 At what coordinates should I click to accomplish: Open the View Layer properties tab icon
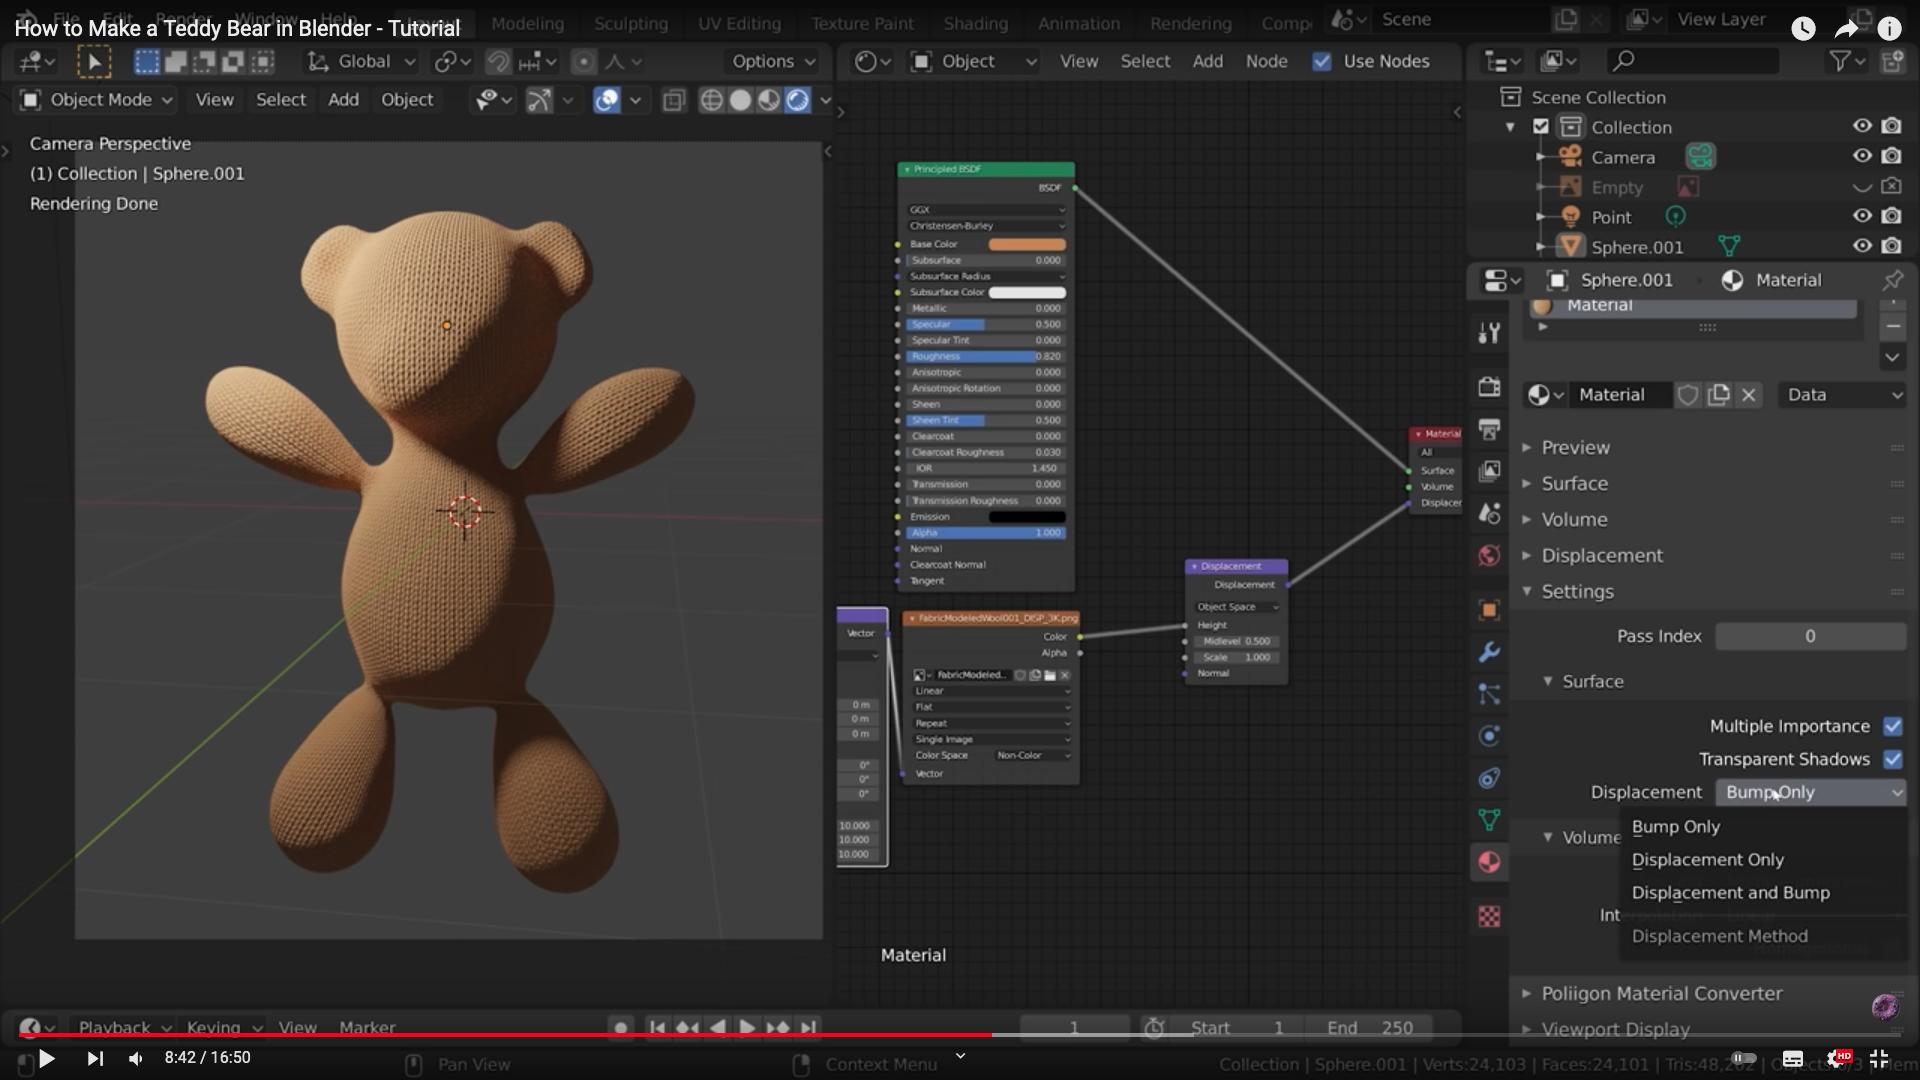tap(1489, 470)
